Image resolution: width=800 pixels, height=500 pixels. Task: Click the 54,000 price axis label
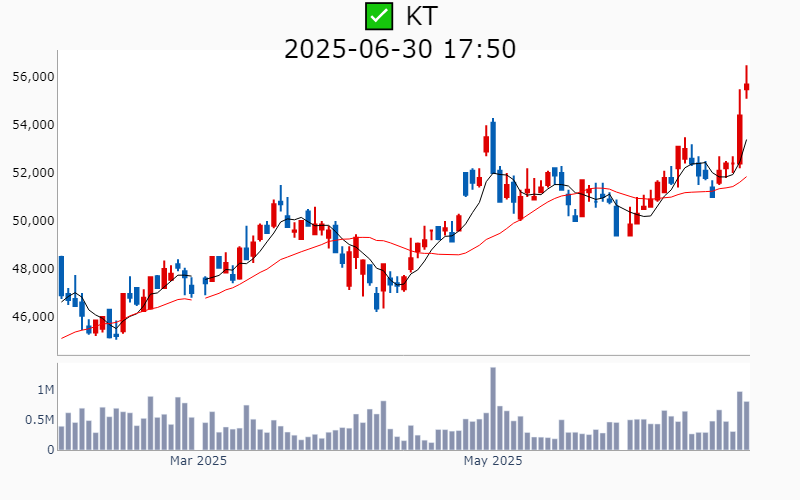click(x=34, y=125)
